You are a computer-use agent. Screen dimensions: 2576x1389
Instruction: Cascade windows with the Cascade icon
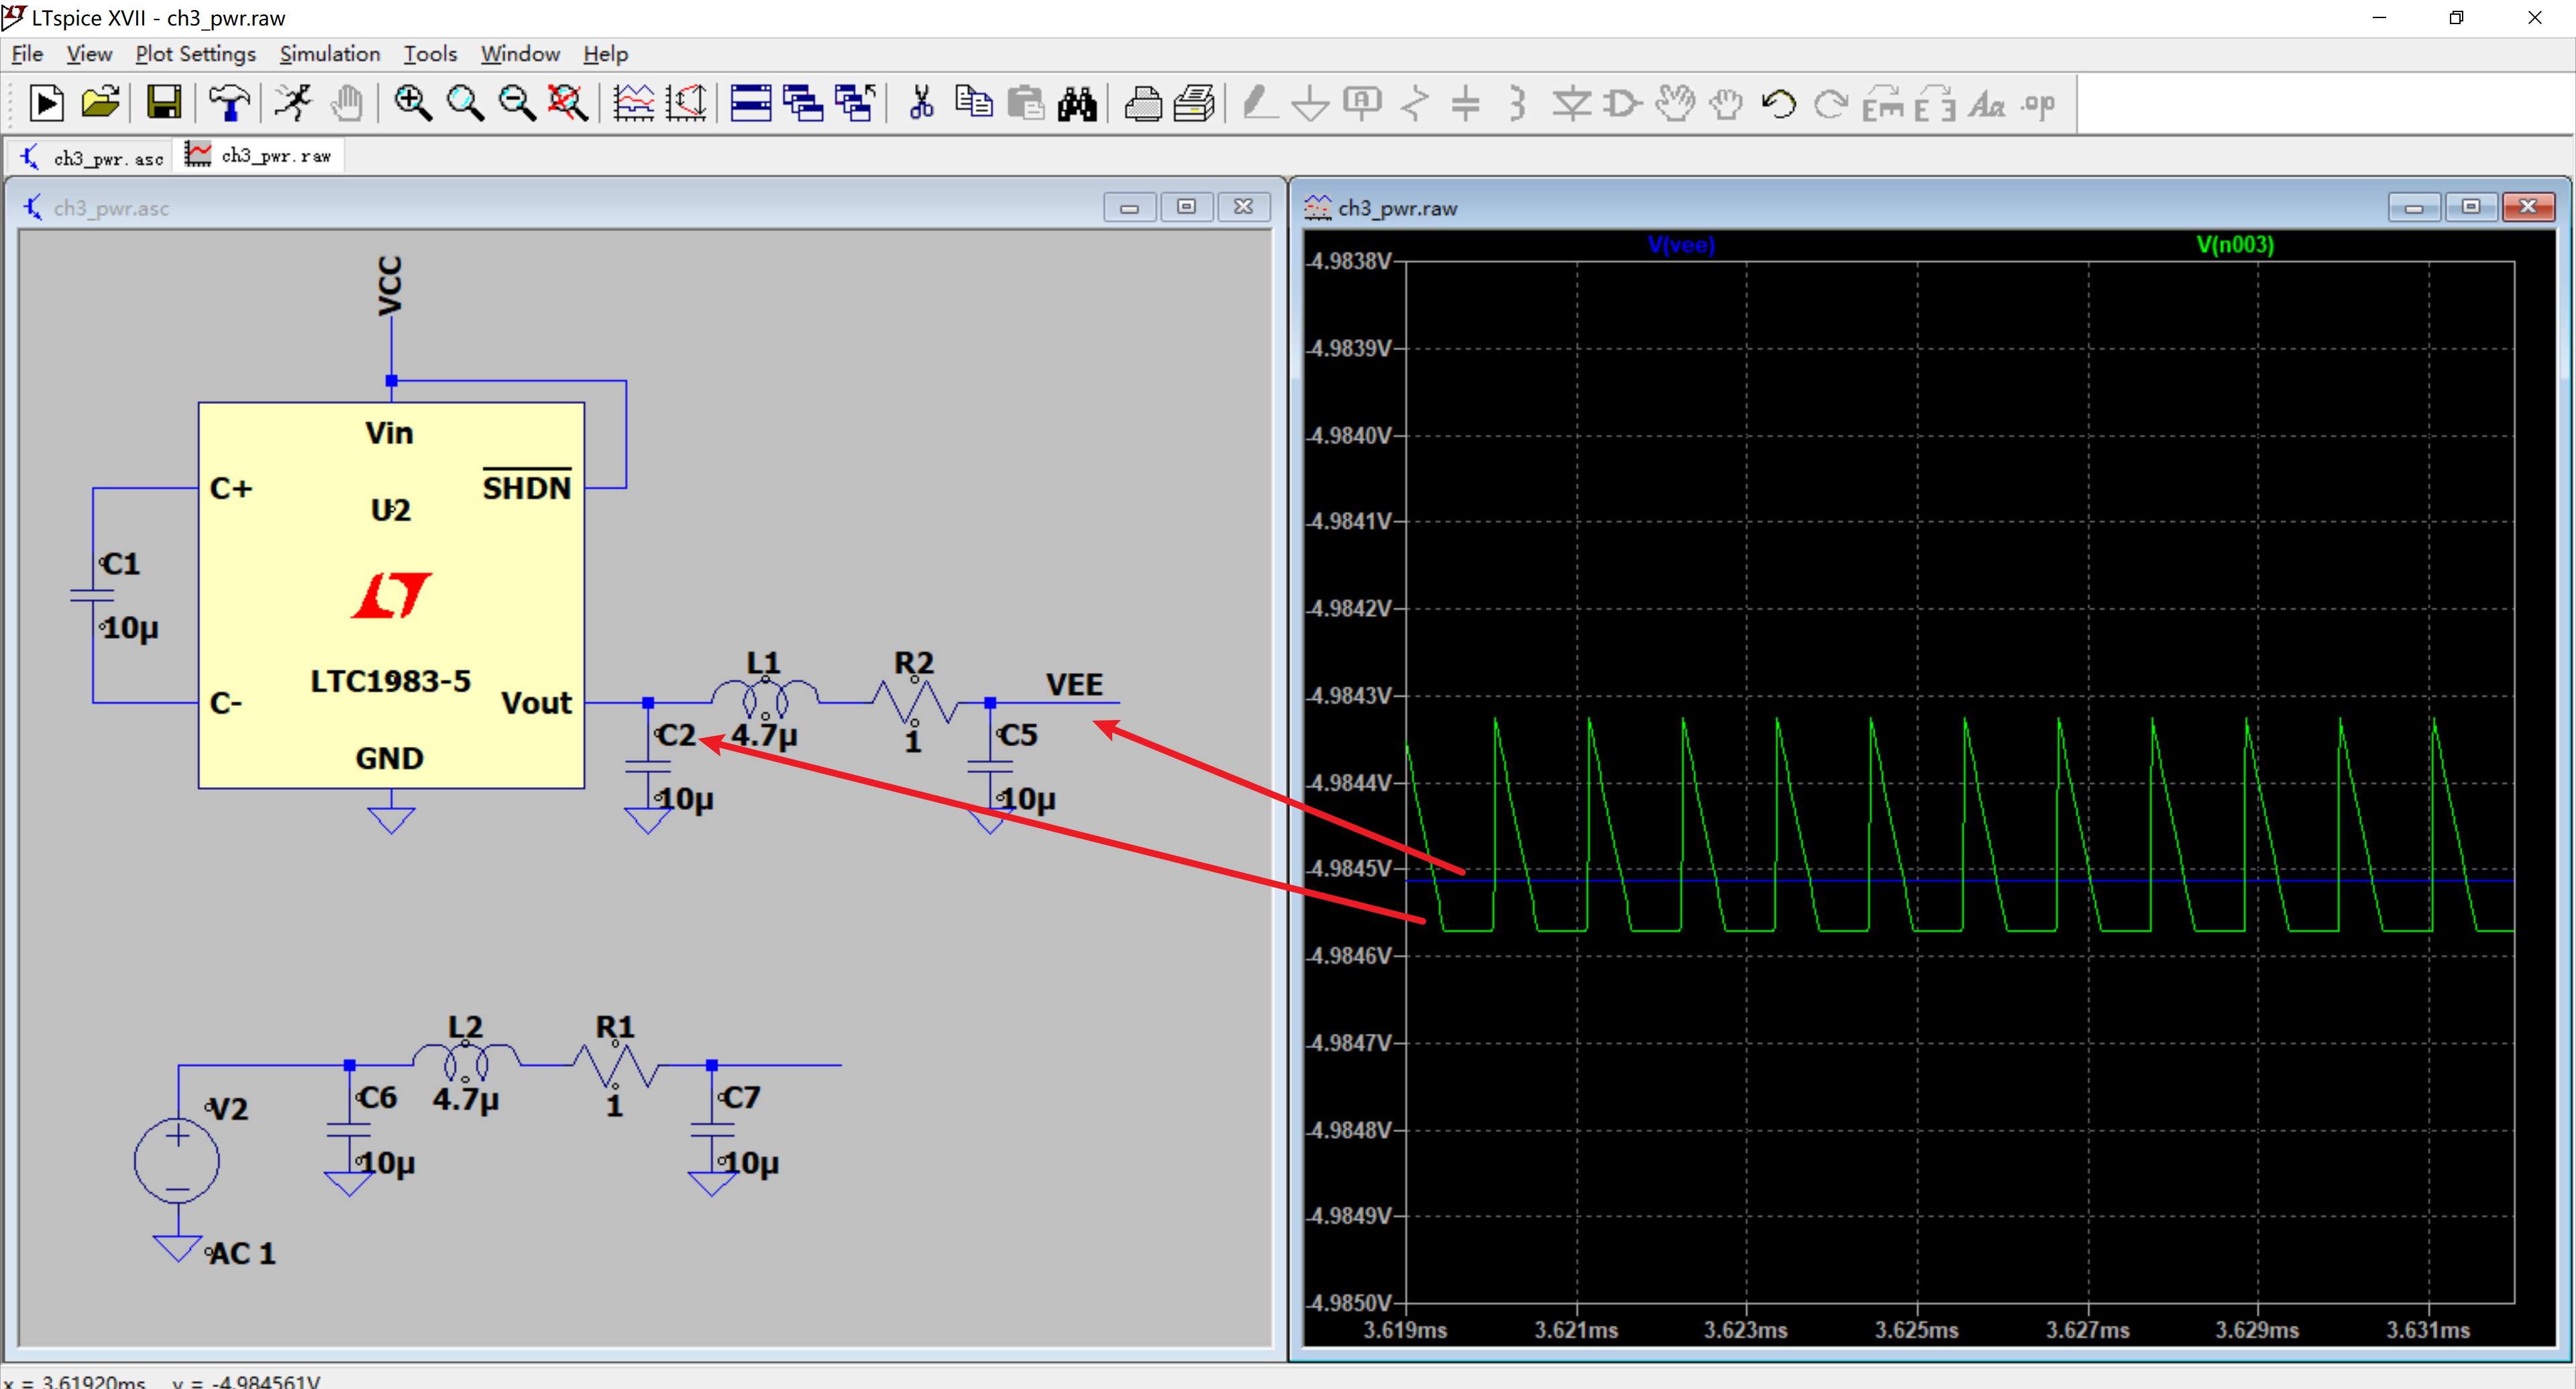click(803, 103)
